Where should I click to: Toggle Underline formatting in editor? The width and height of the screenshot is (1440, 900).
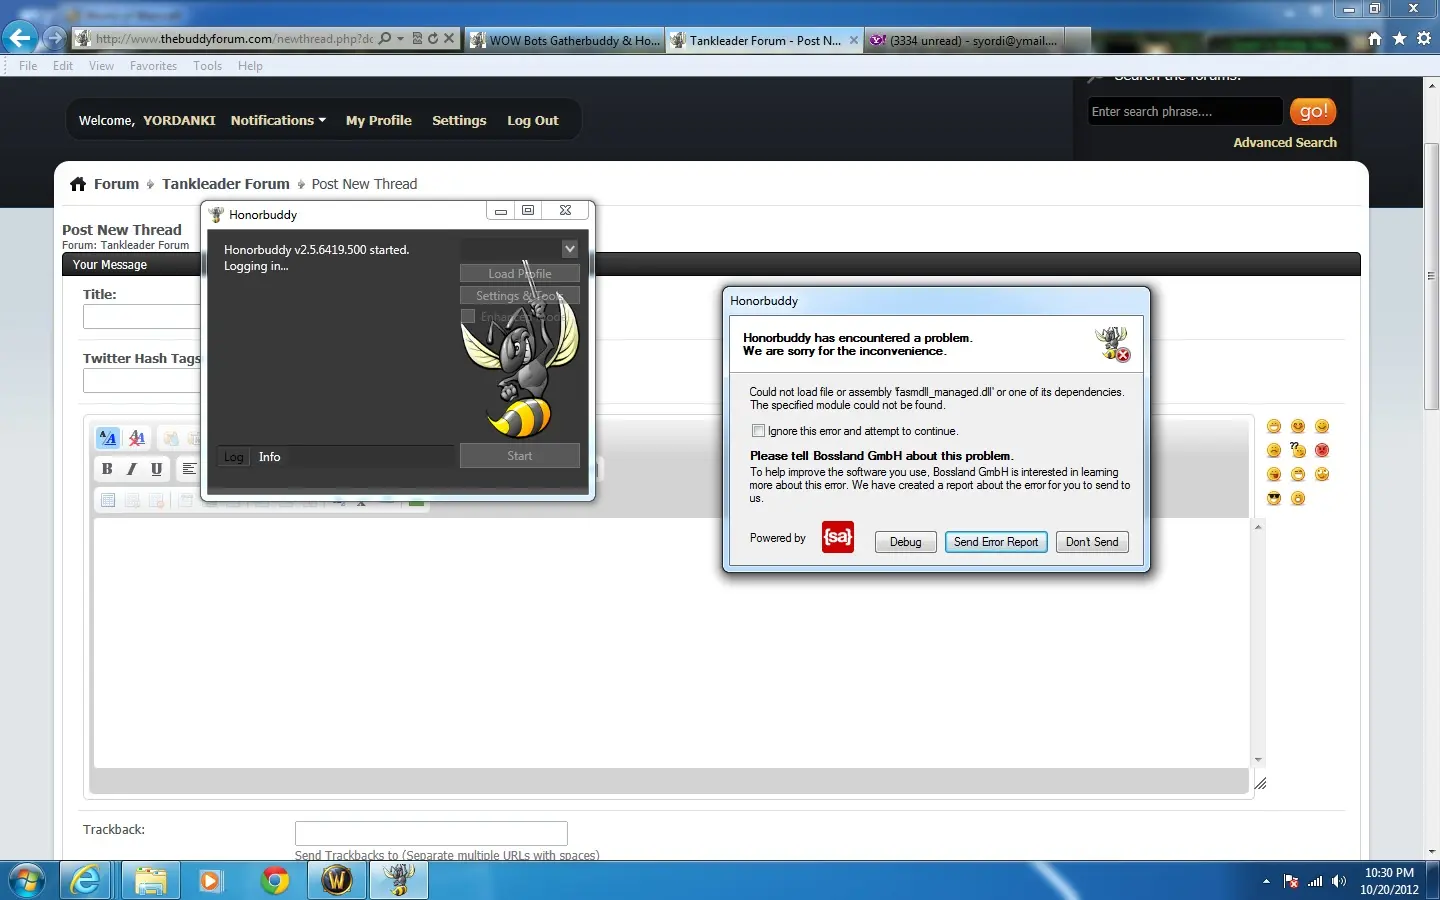pyautogui.click(x=156, y=469)
